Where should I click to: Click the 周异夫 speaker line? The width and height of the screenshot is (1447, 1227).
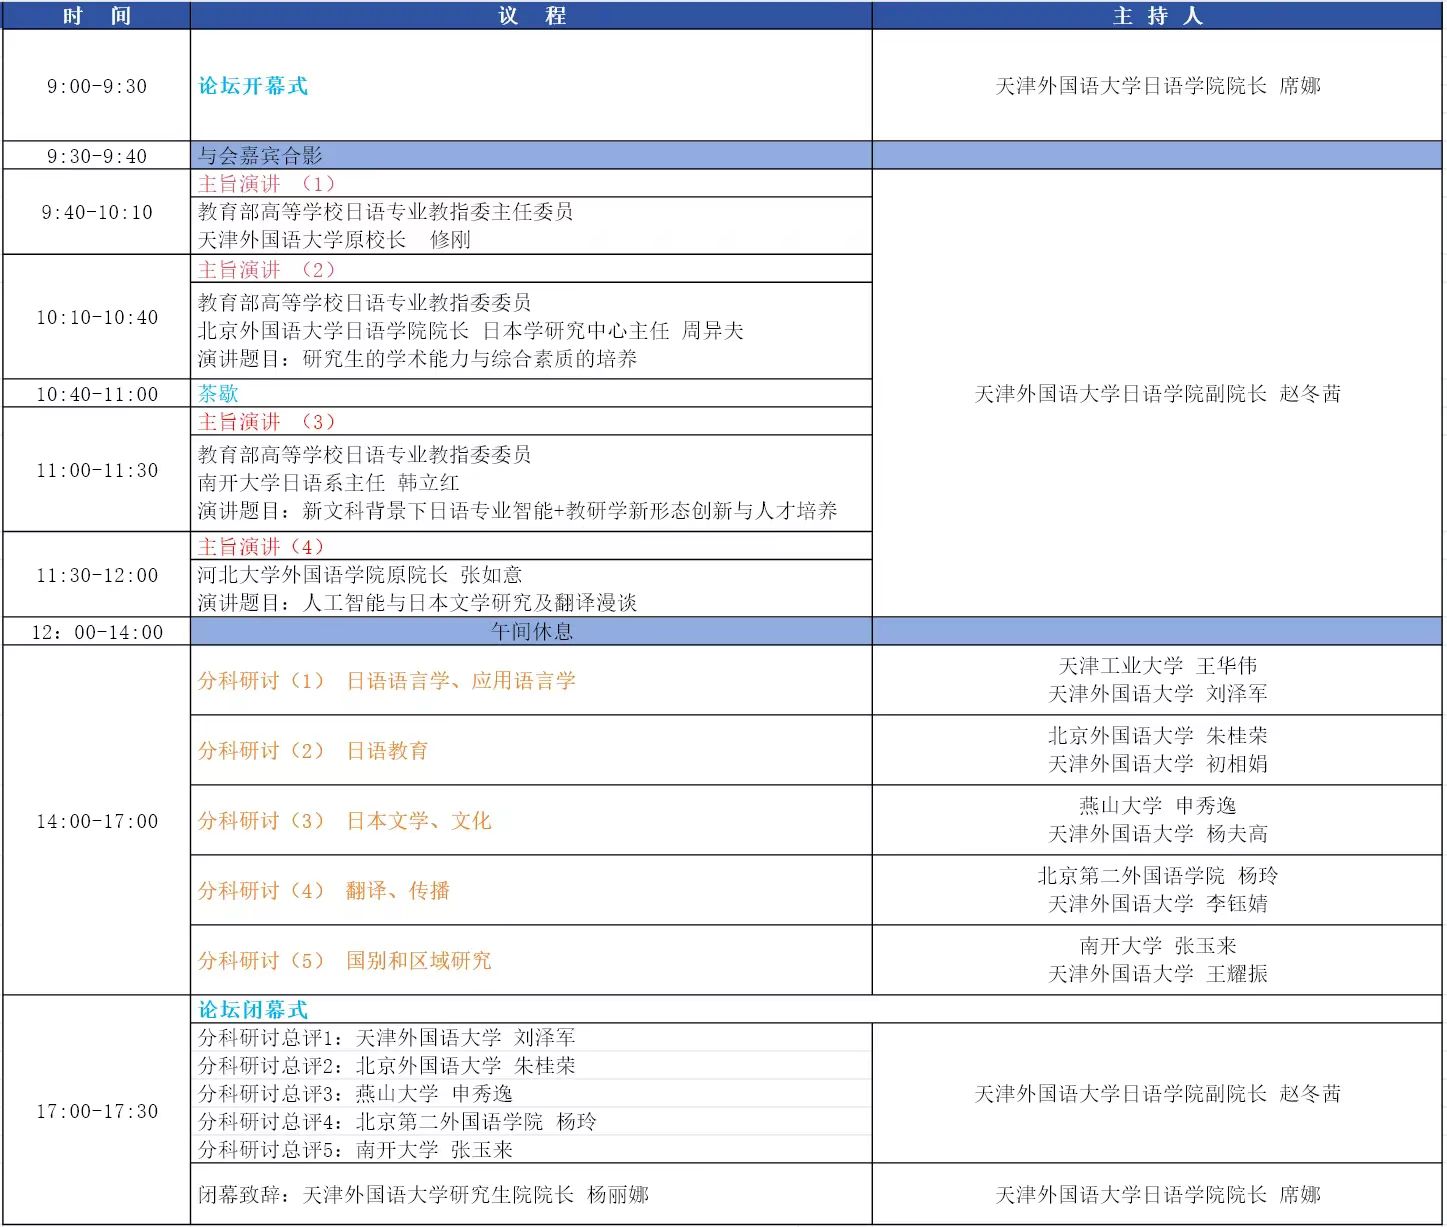[x=470, y=331]
